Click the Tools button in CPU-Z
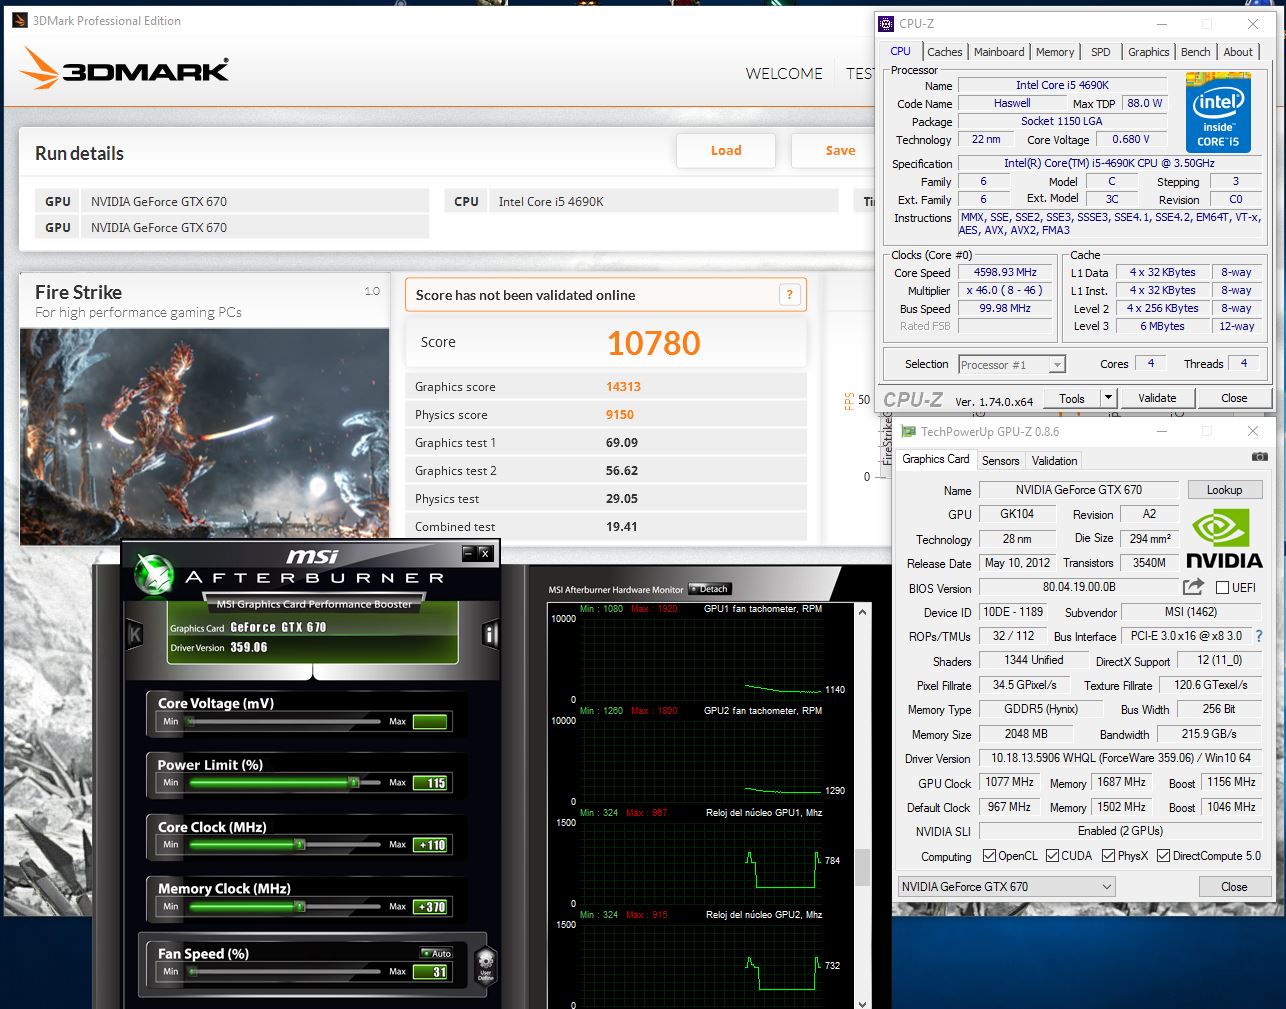Screen dimensions: 1286x1009 tap(1072, 398)
